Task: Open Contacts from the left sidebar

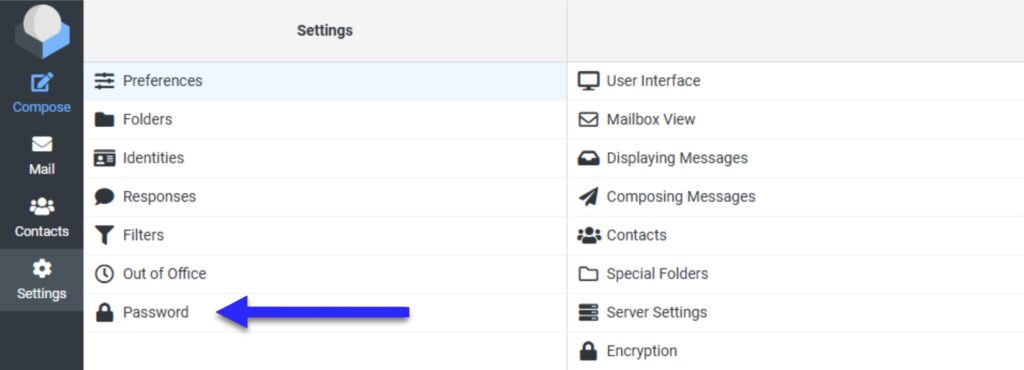Action: (42, 218)
